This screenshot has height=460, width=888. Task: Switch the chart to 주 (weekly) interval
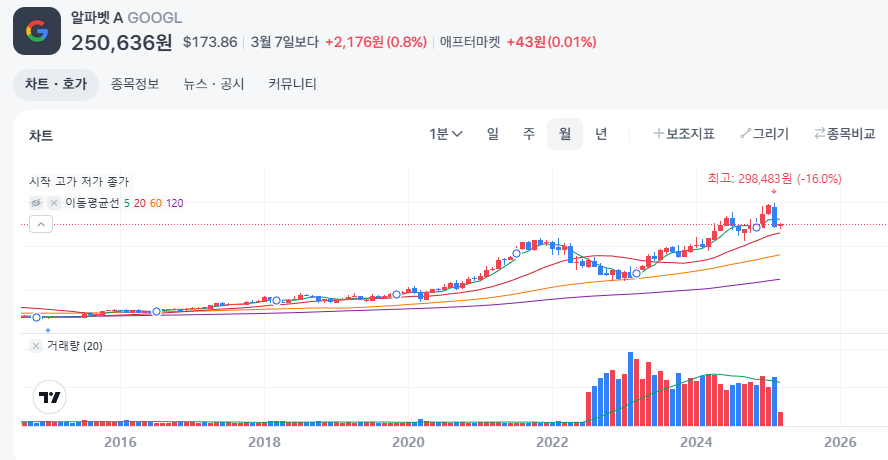pos(528,134)
